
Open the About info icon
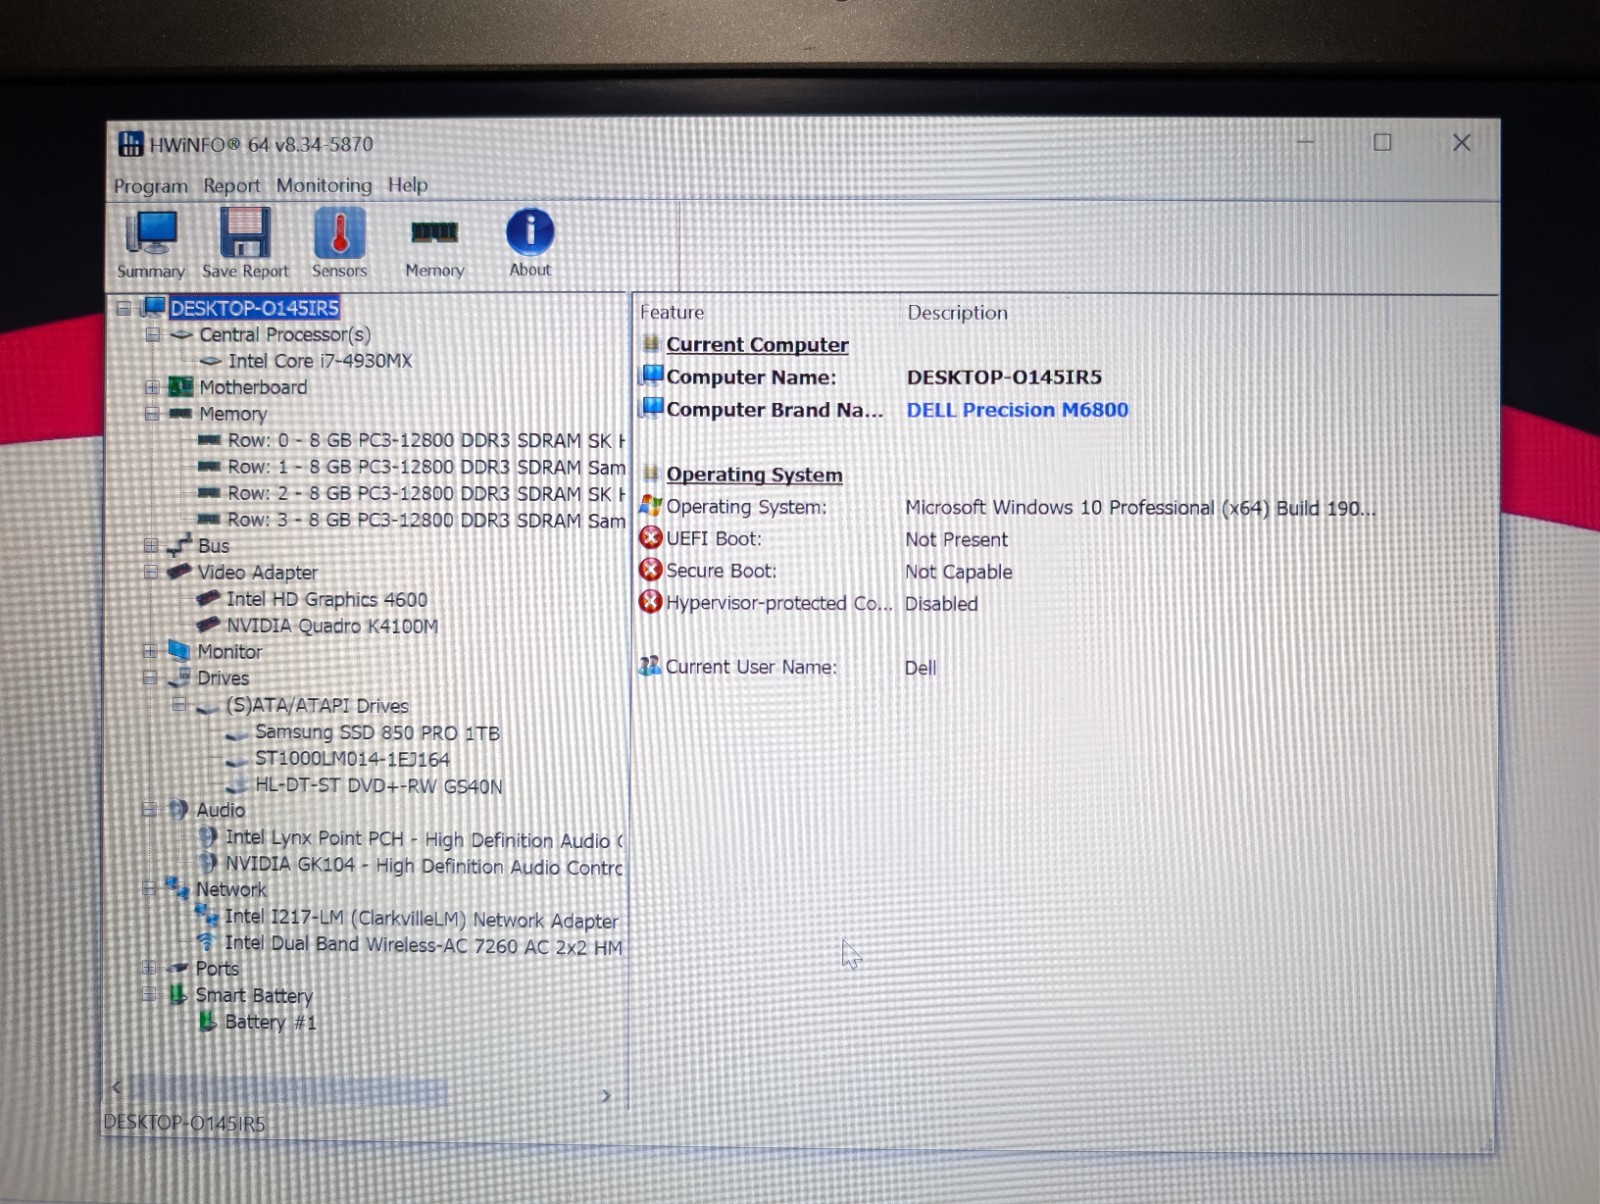[530, 243]
